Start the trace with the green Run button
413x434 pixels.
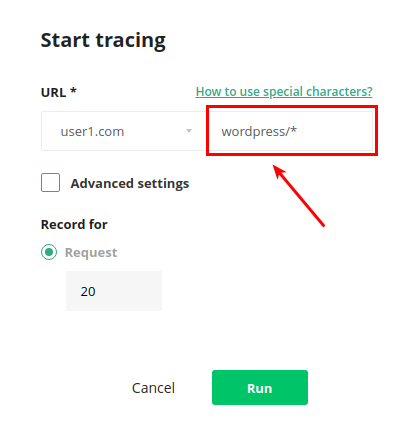point(260,388)
